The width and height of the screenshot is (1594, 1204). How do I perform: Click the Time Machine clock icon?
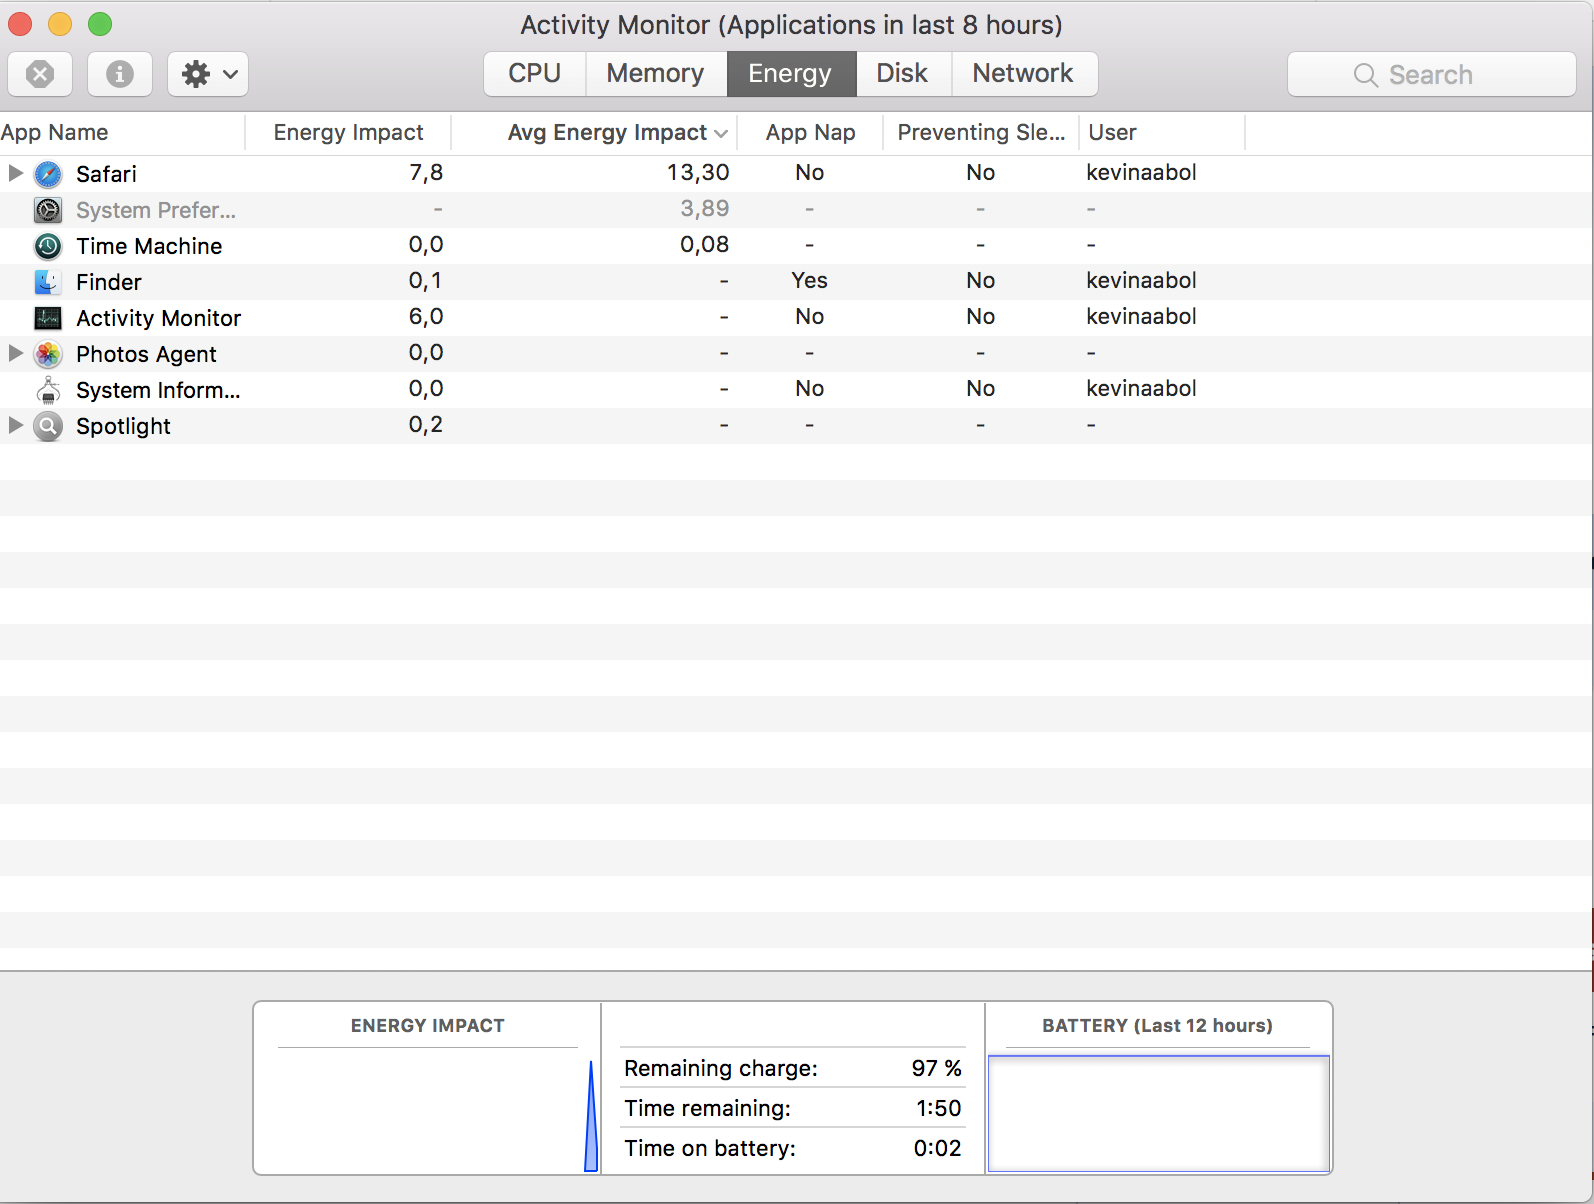coord(48,246)
